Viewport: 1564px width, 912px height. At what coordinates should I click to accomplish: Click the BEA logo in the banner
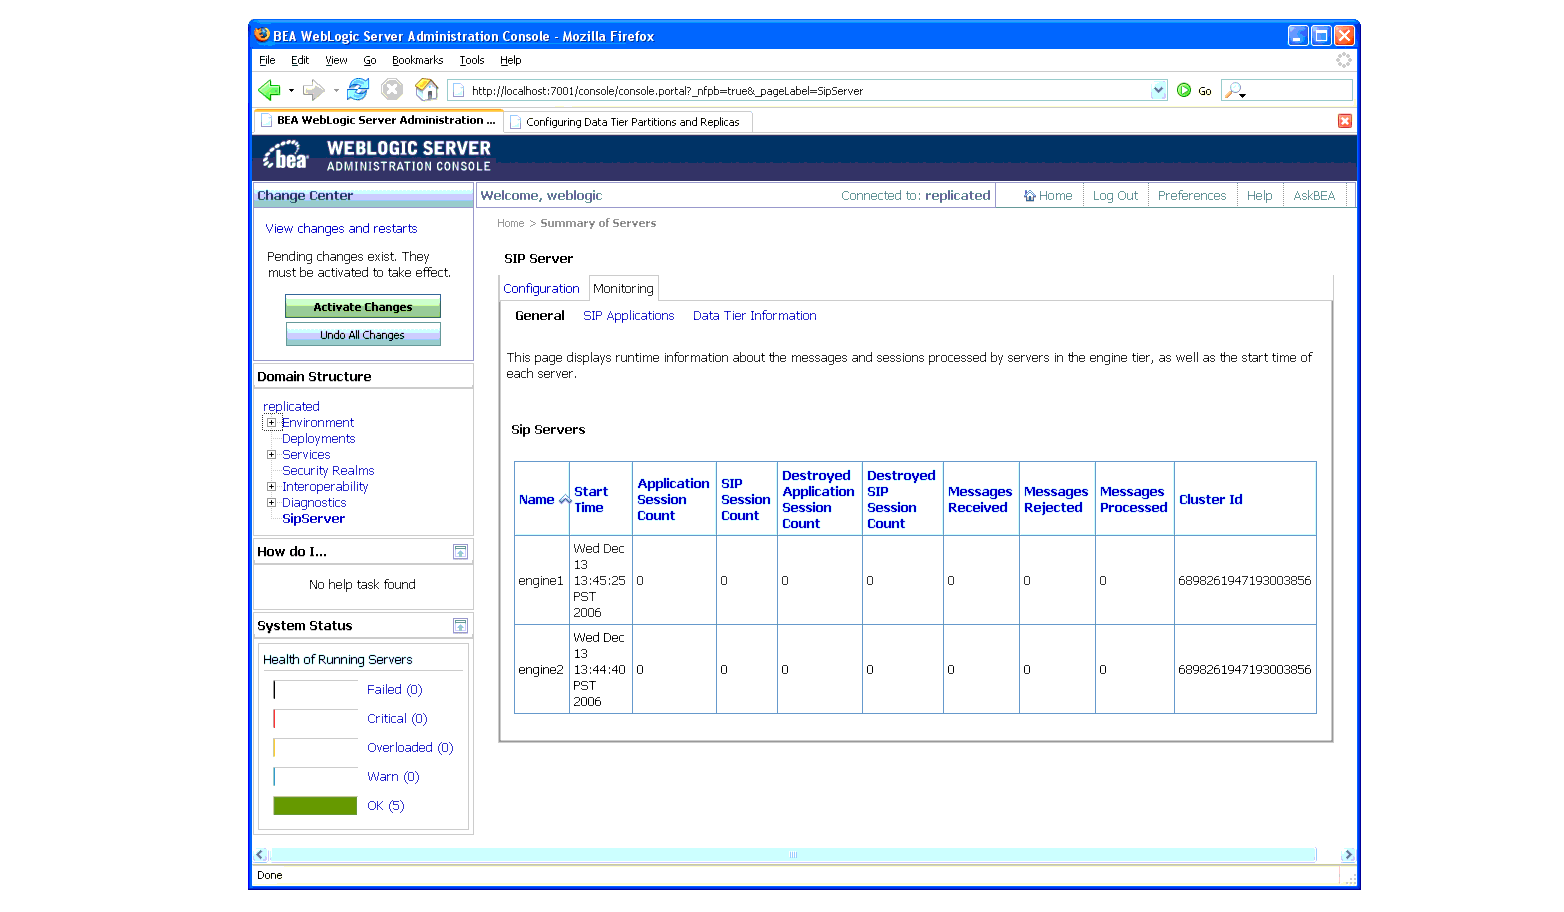[285, 157]
